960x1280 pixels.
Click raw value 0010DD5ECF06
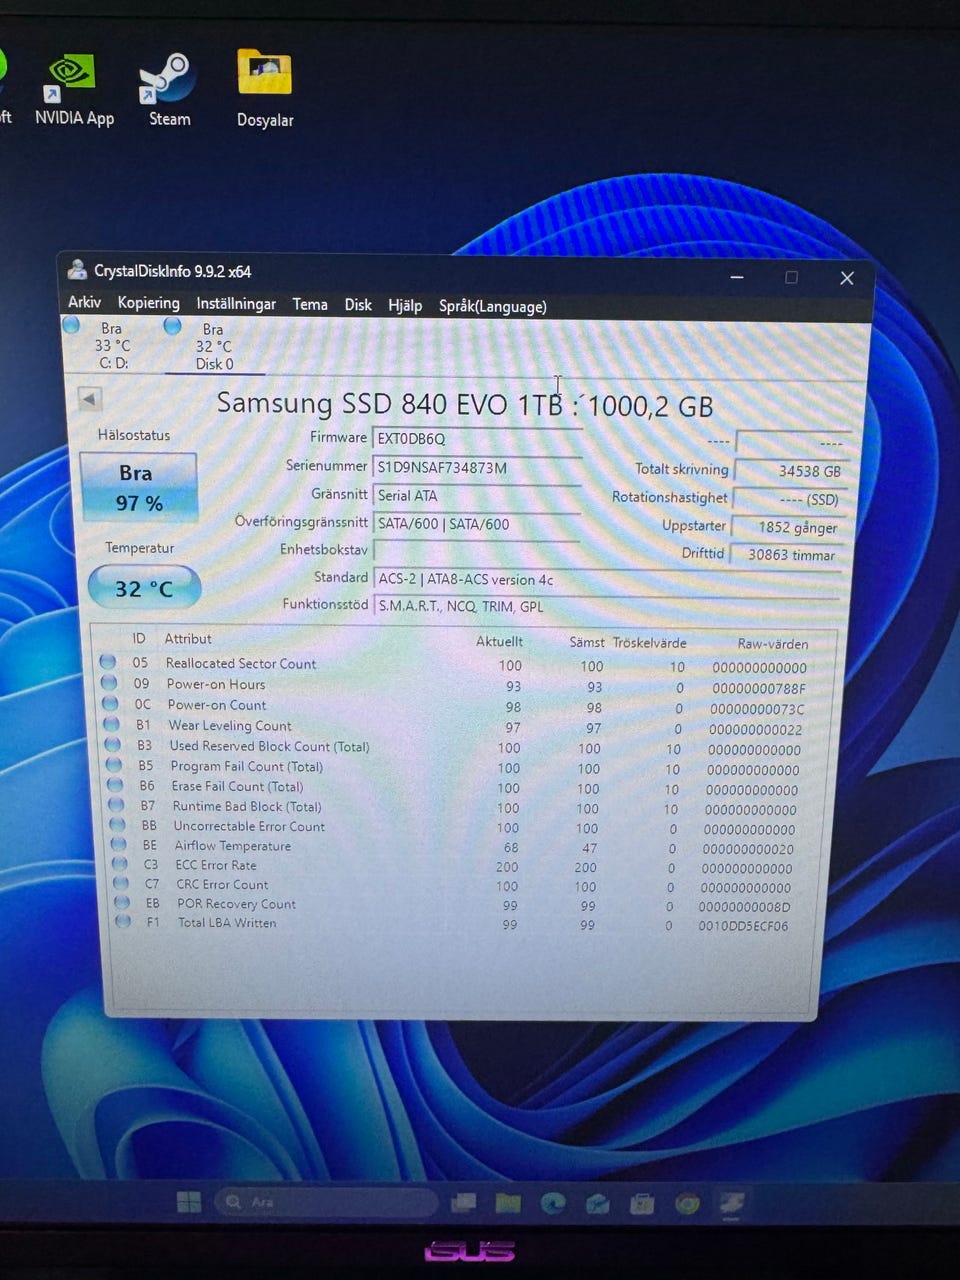pos(743,926)
